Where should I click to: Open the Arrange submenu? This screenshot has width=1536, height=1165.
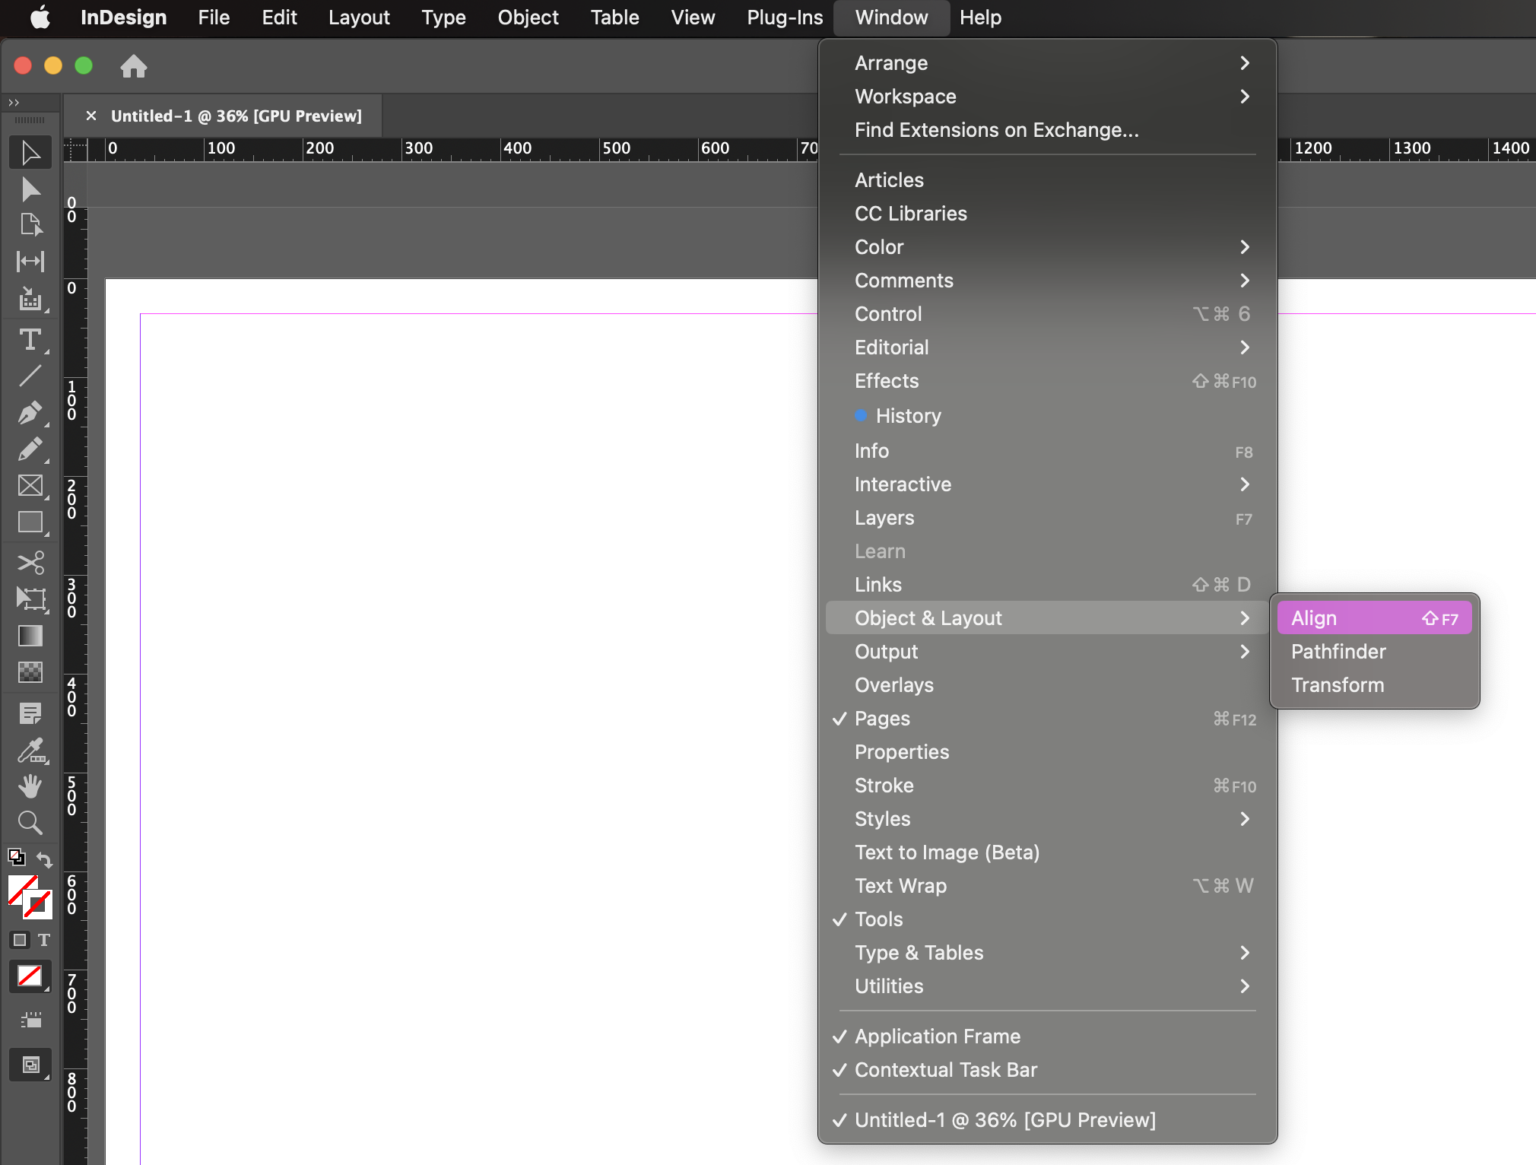coord(890,62)
